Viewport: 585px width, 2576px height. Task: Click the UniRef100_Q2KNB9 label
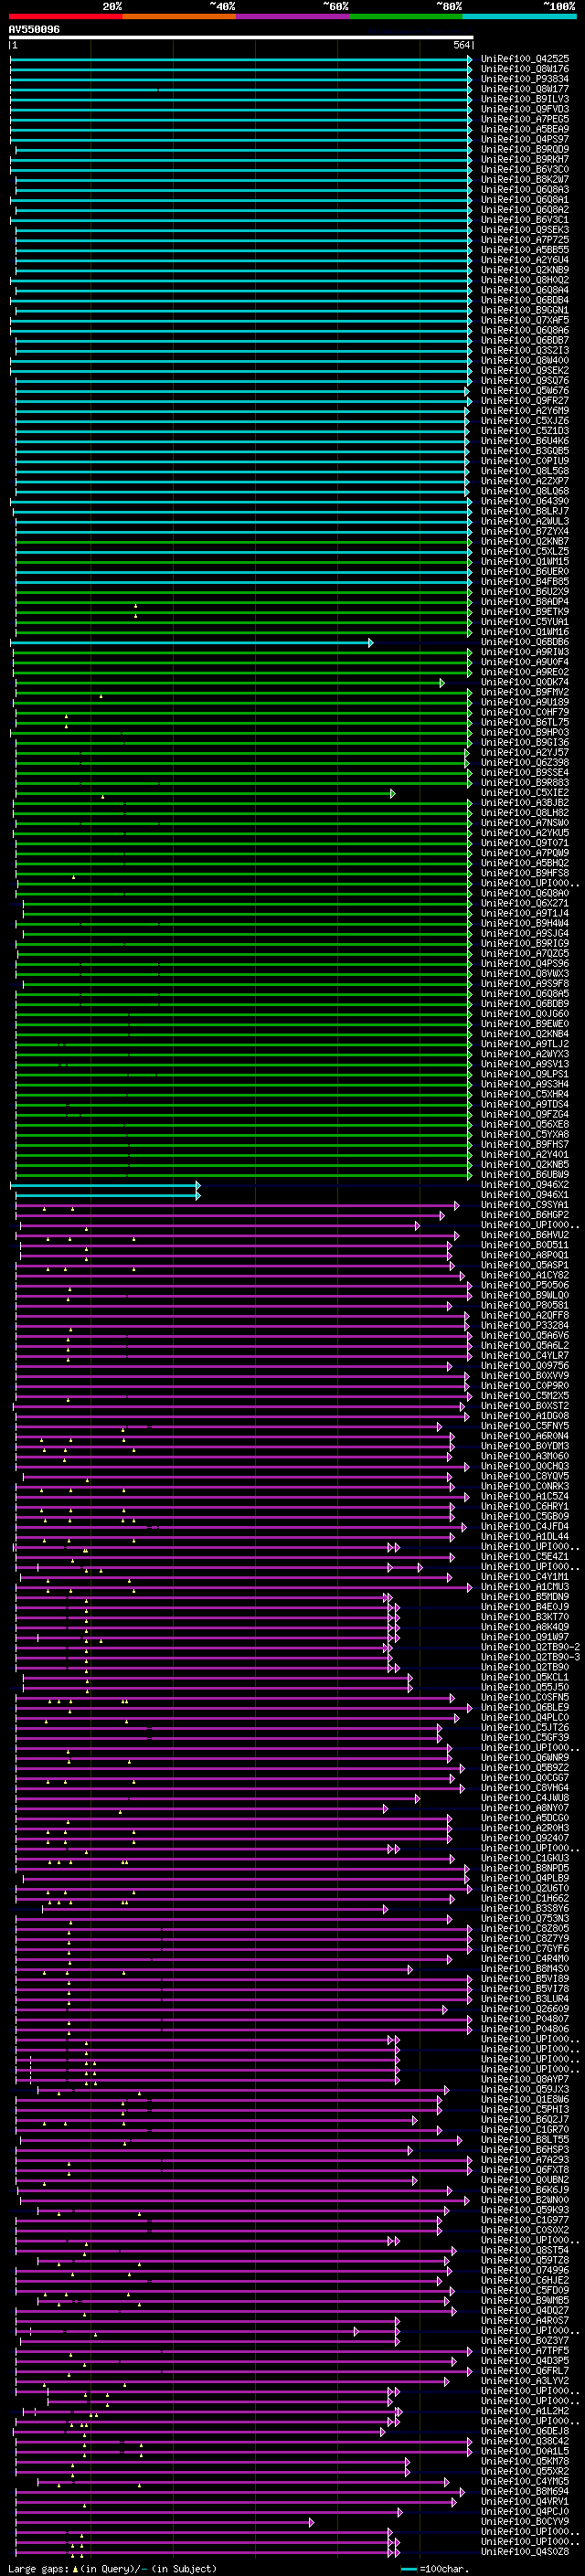(525, 270)
